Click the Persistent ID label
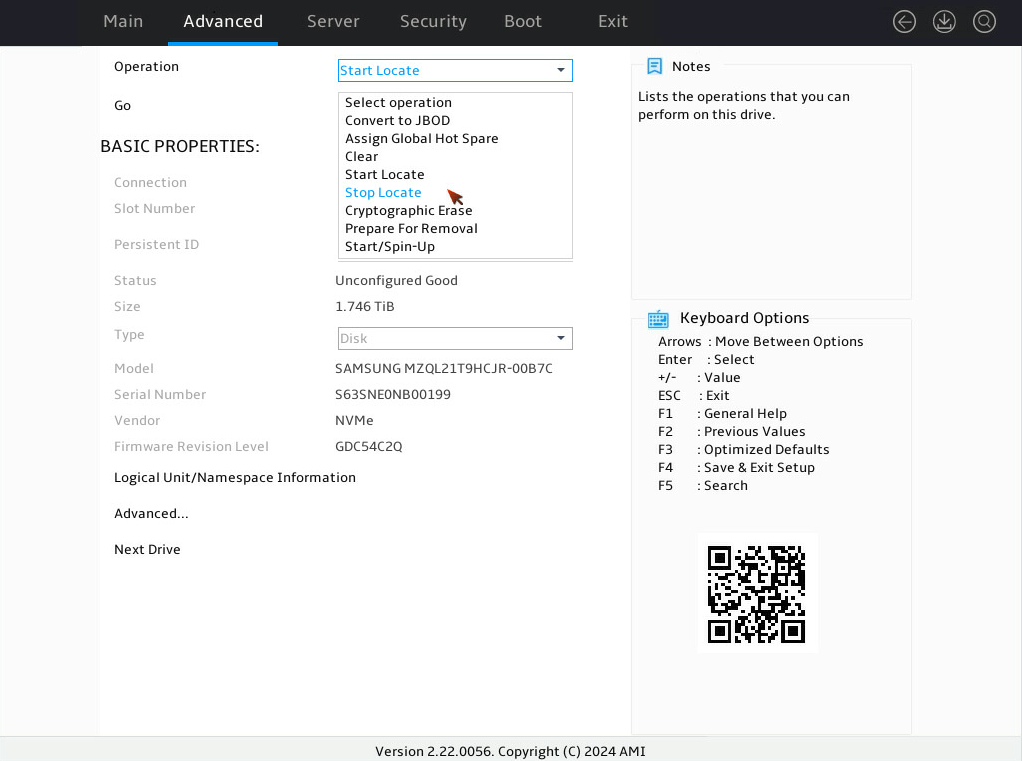The image size is (1022, 761). click(x=156, y=245)
